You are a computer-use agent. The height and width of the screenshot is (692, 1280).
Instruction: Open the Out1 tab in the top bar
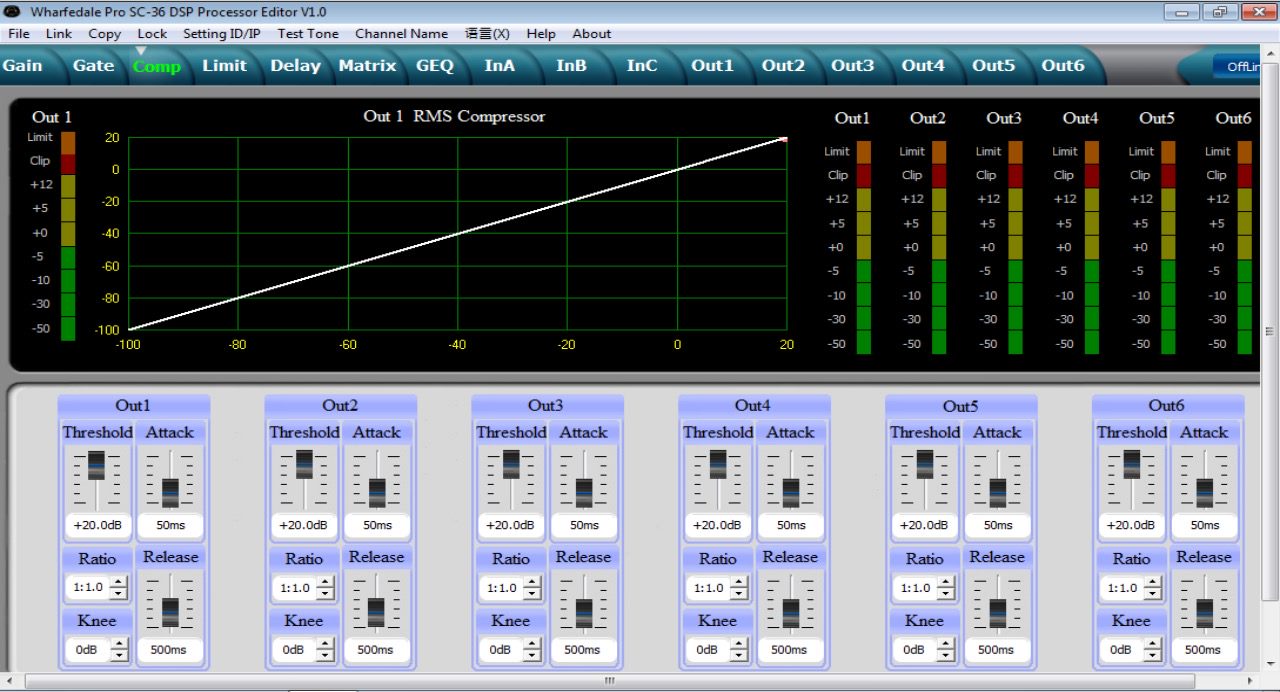coord(712,65)
